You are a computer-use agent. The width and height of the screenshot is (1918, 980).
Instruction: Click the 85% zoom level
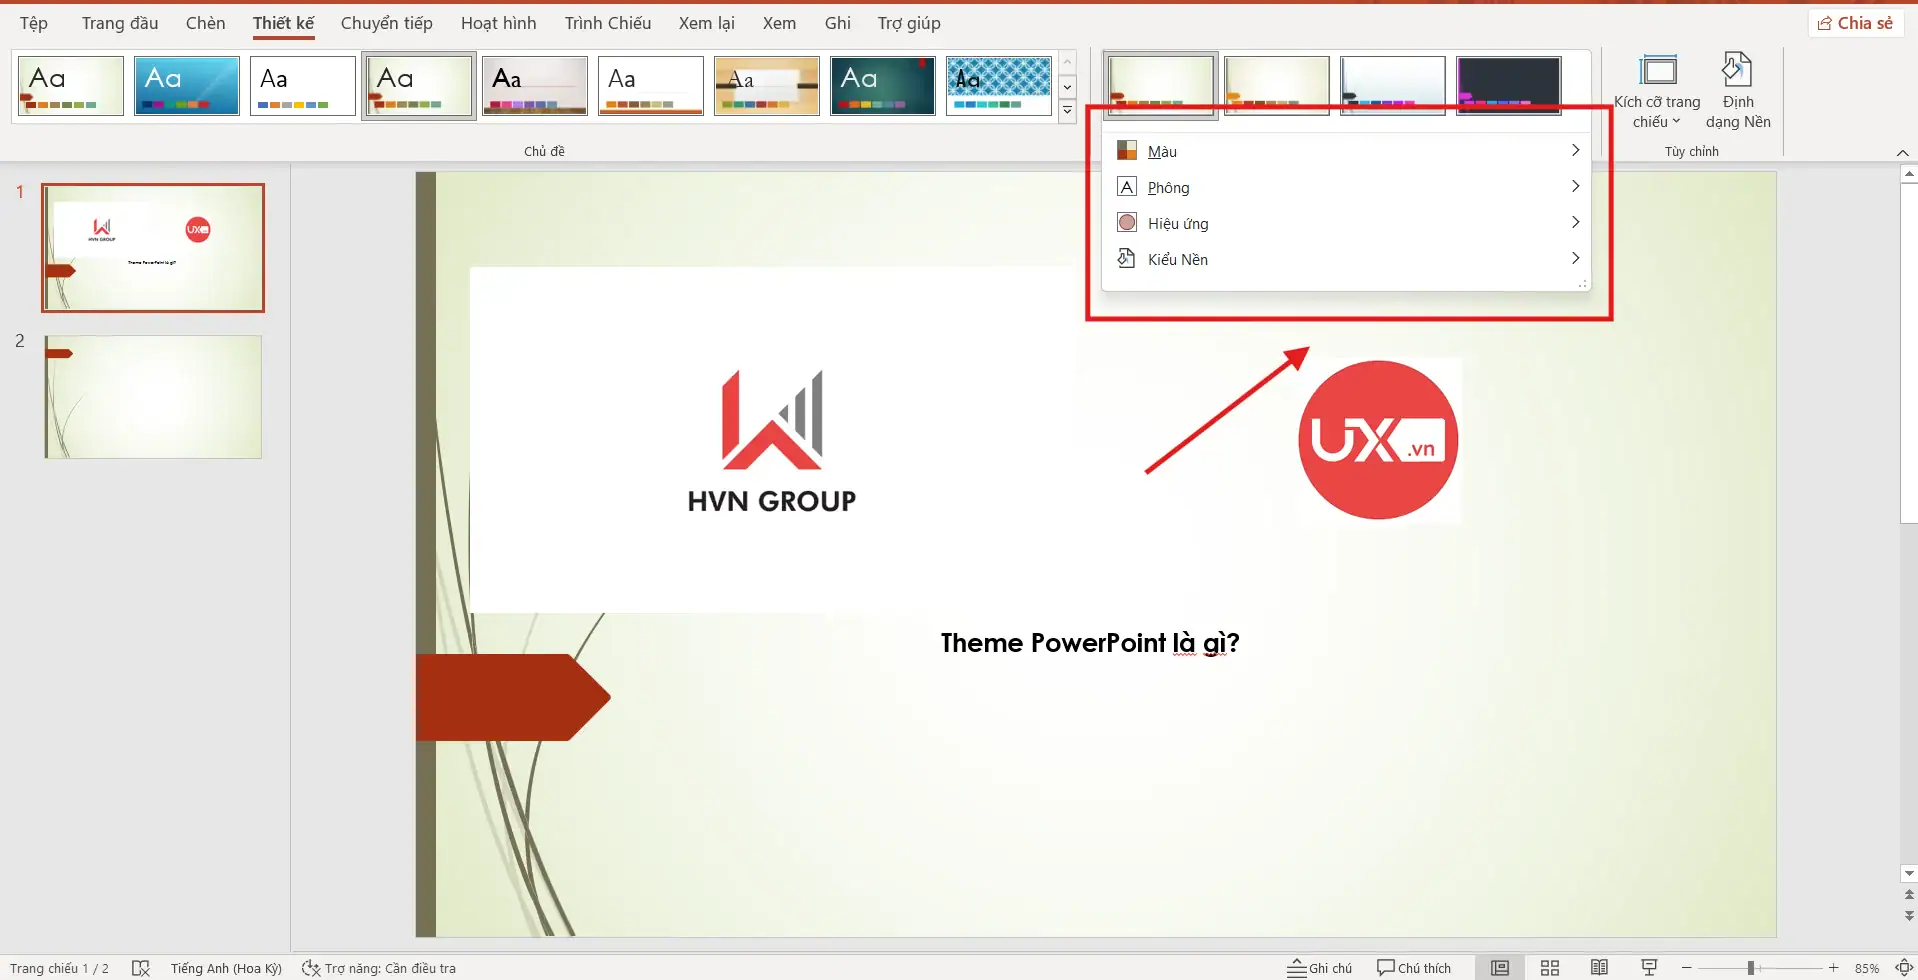(1867, 968)
